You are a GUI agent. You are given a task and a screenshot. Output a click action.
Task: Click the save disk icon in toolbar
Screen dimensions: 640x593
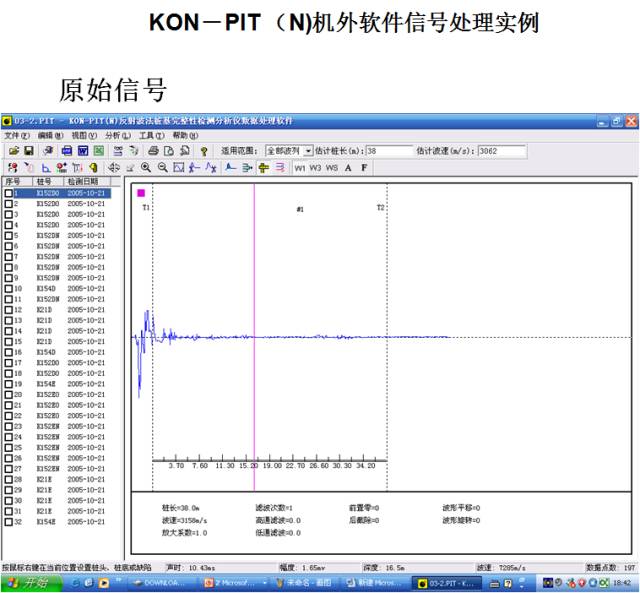tap(29, 151)
